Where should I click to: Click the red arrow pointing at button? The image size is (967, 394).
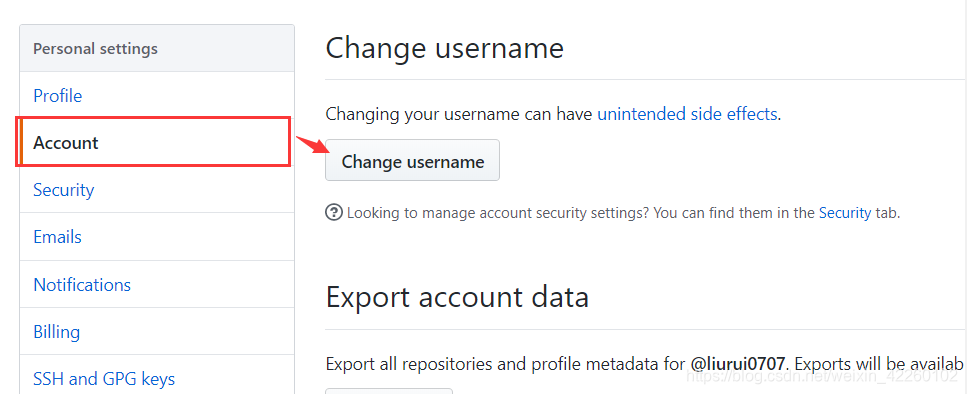click(x=313, y=144)
